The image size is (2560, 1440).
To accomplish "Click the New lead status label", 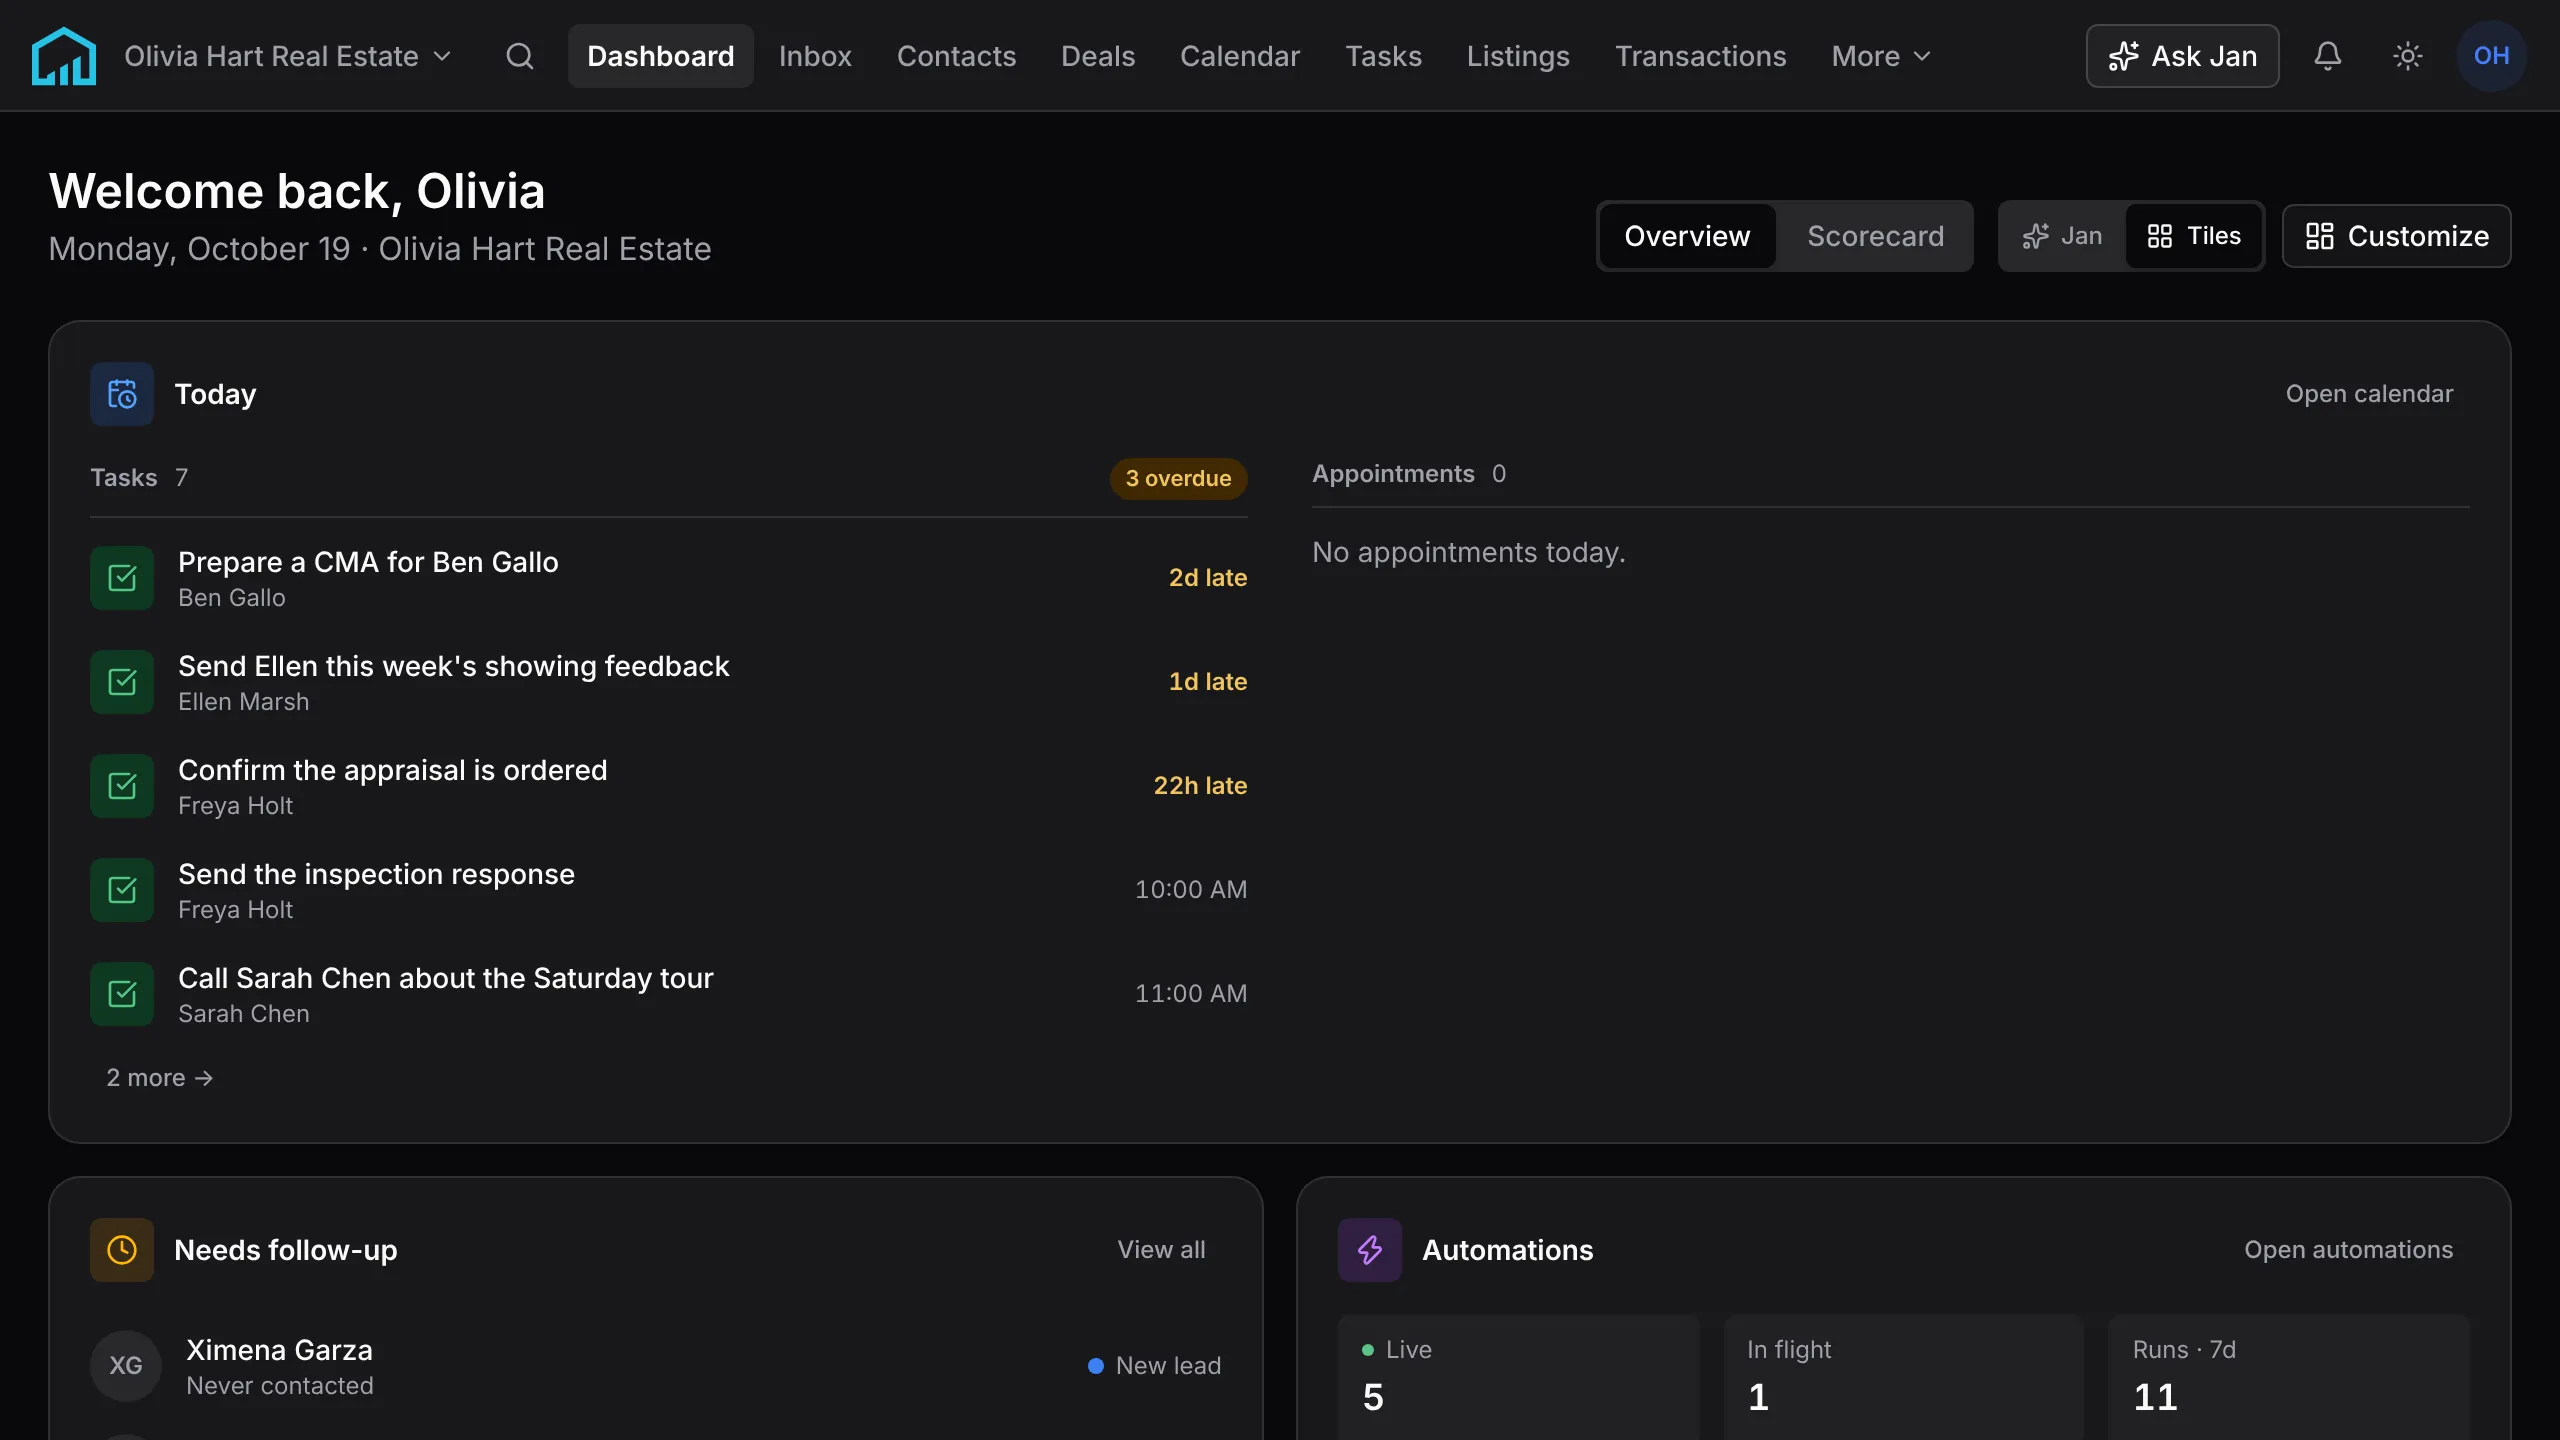I will 1154,1366.
